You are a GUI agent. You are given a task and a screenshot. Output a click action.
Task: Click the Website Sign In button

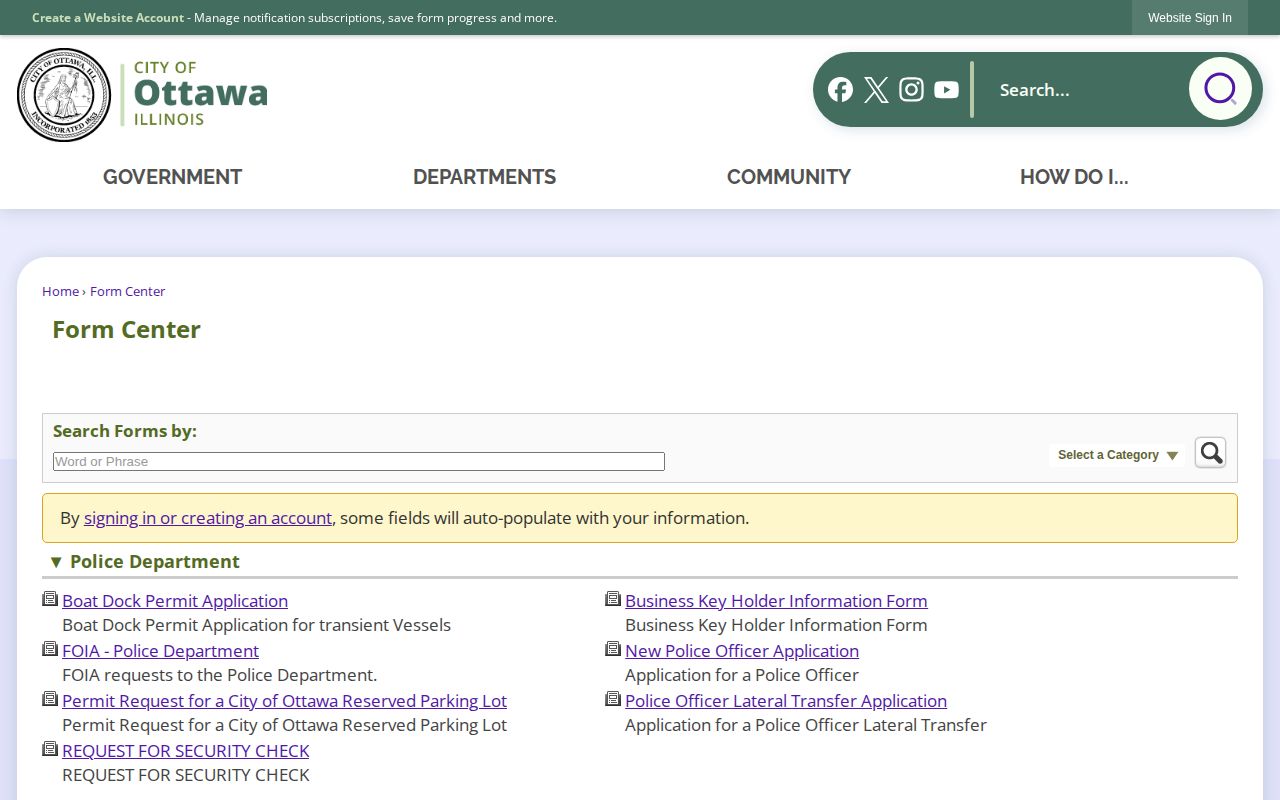[1190, 18]
